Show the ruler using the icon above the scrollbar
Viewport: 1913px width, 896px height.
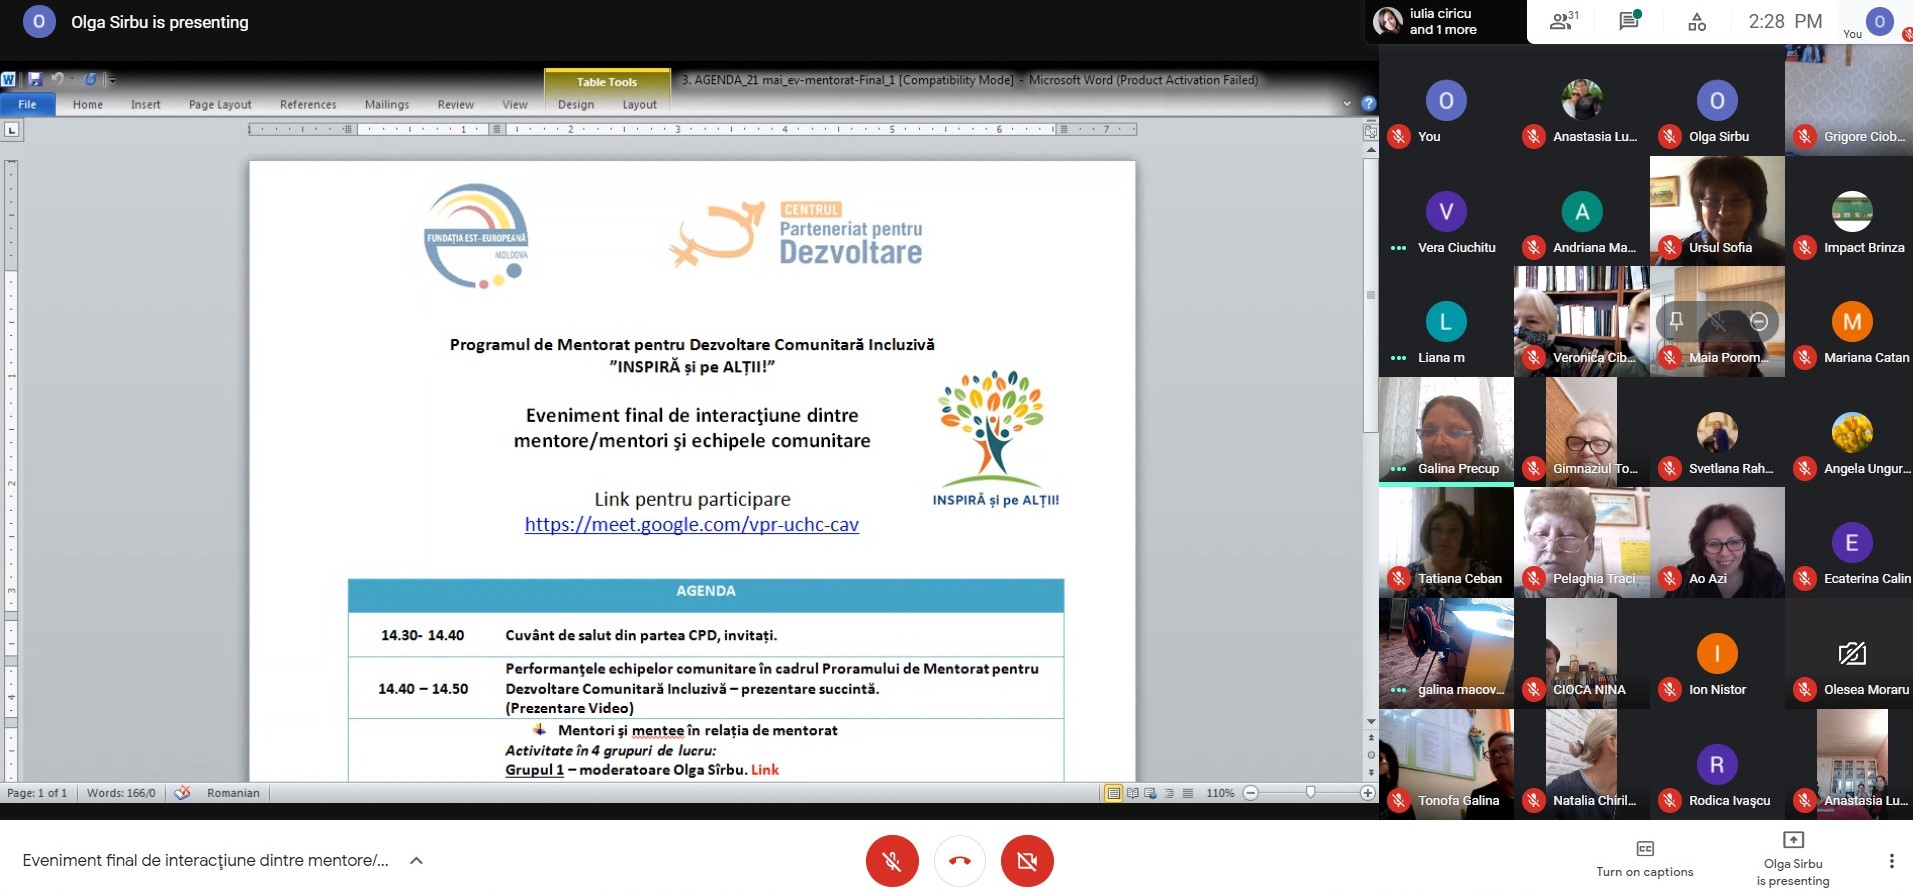(x=1370, y=131)
